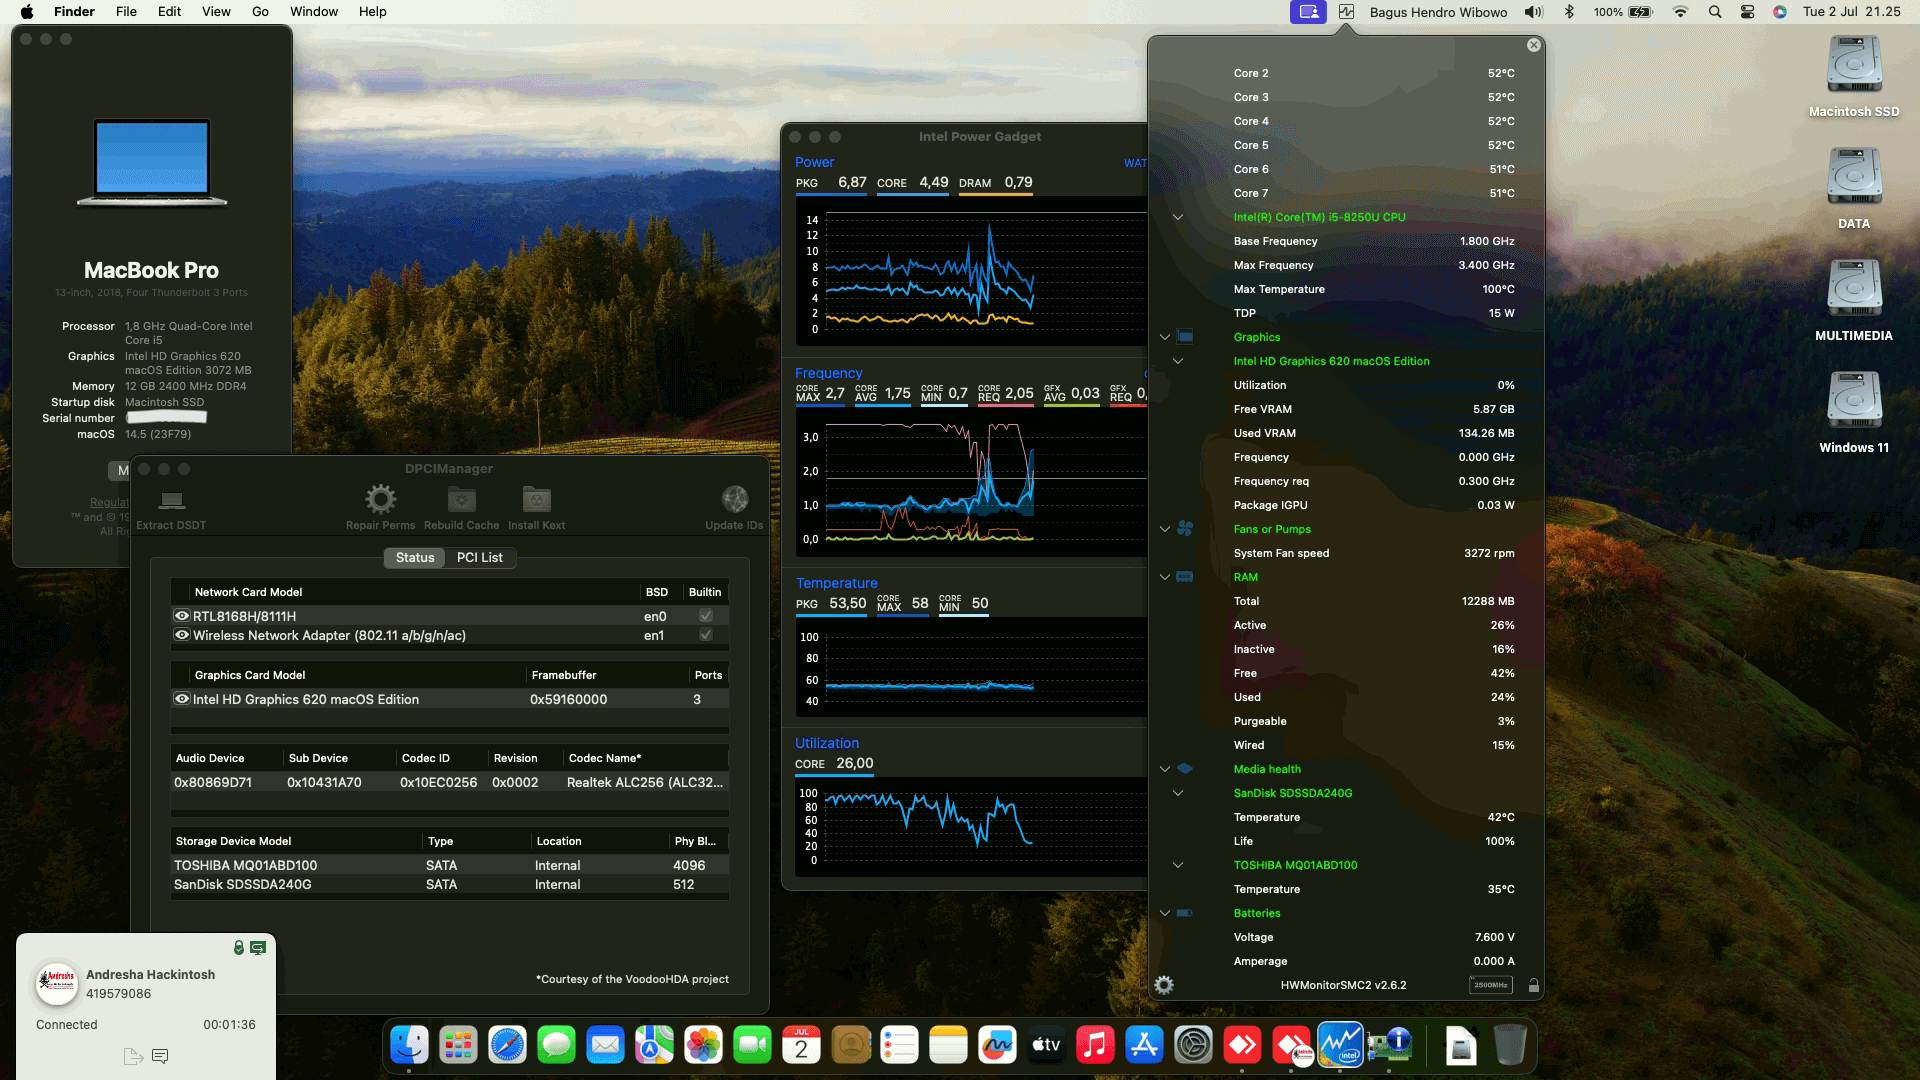Click the Storage Device Model column header

click(x=296, y=841)
